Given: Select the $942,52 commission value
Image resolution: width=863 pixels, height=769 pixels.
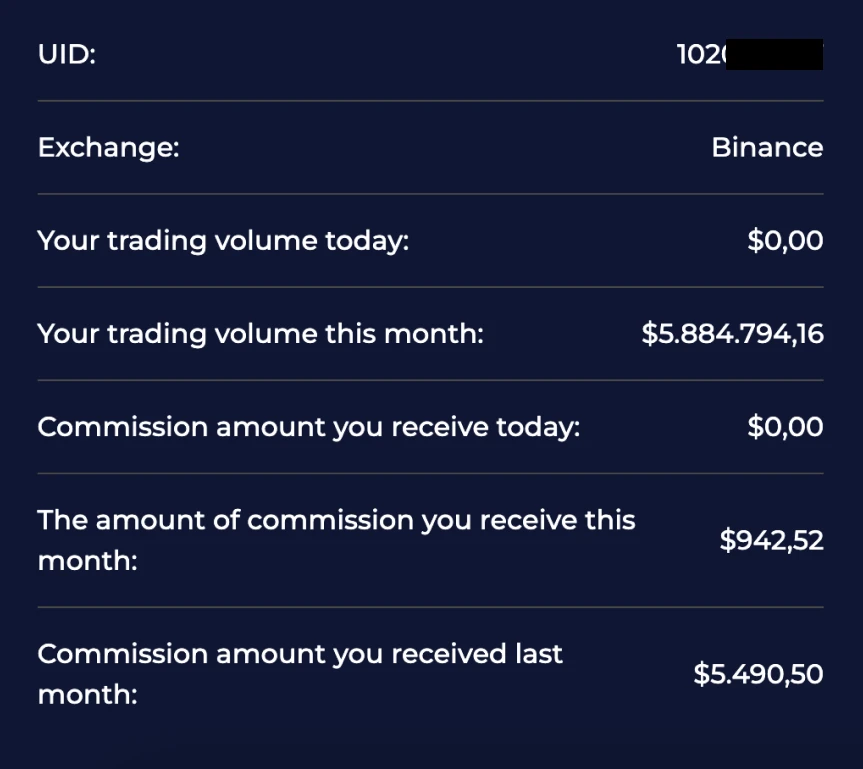Looking at the screenshot, I should [771, 541].
